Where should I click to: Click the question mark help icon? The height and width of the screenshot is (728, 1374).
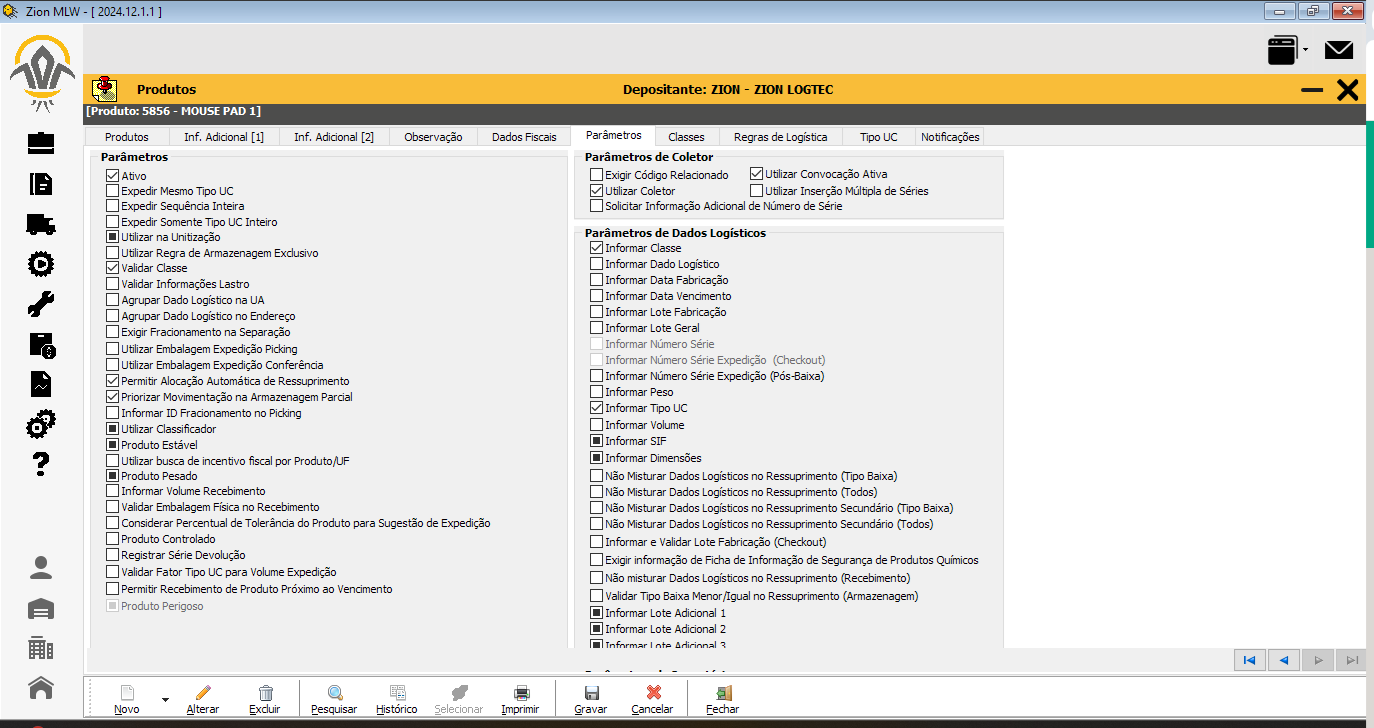(x=41, y=464)
